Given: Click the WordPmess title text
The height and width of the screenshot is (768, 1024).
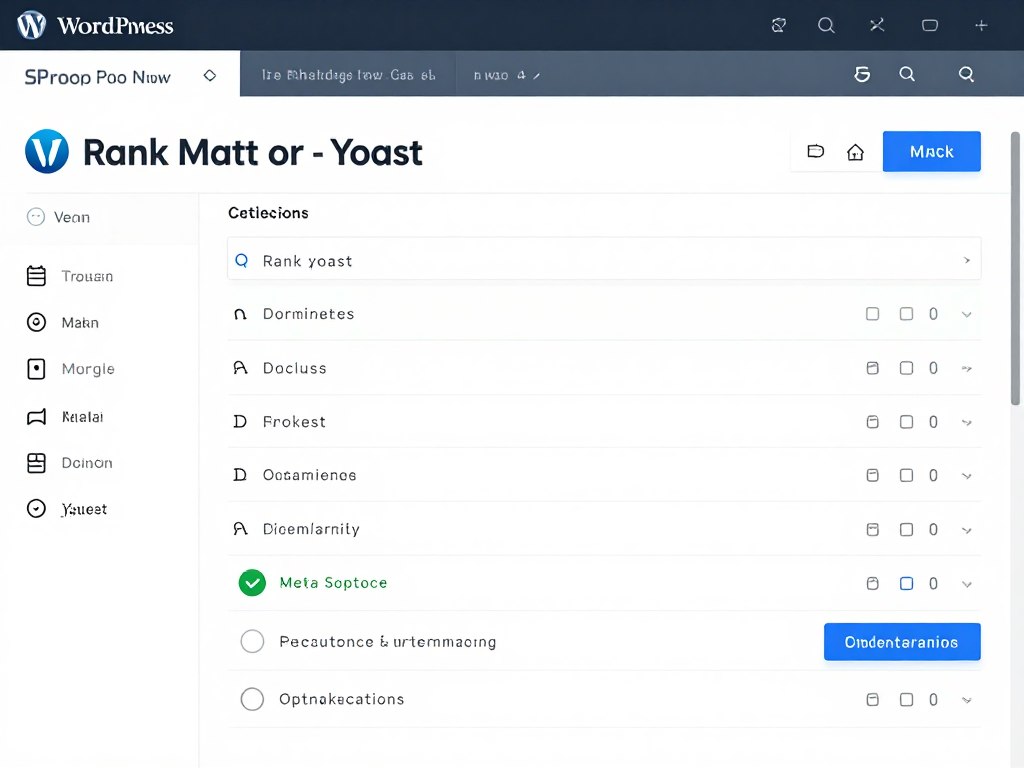Looking at the screenshot, I should [x=115, y=25].
